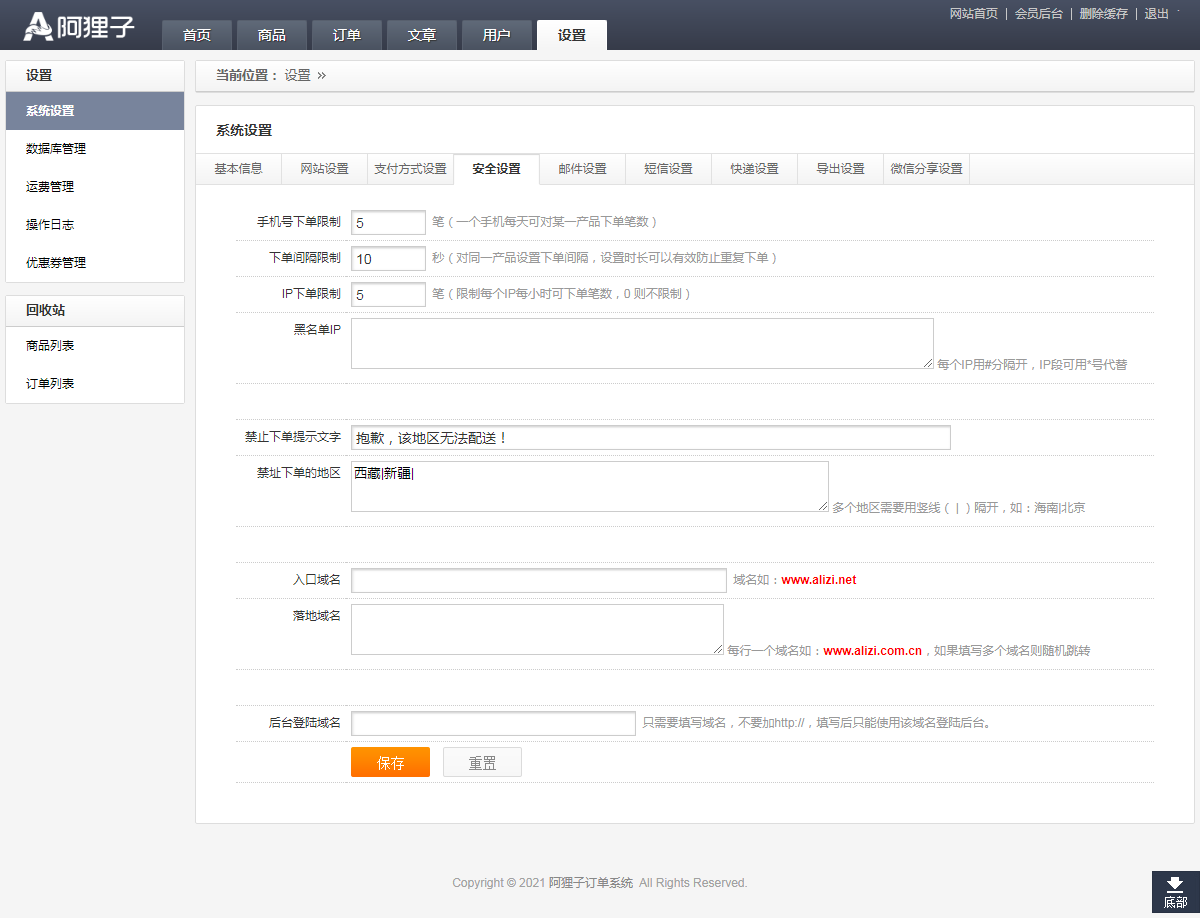Switch to the 订单 navigation tab

point(346,35)
